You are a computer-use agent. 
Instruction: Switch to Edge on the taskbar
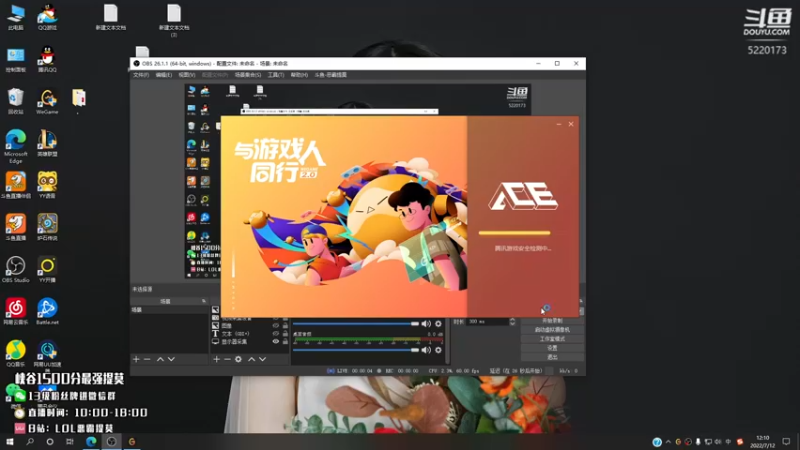91,442
